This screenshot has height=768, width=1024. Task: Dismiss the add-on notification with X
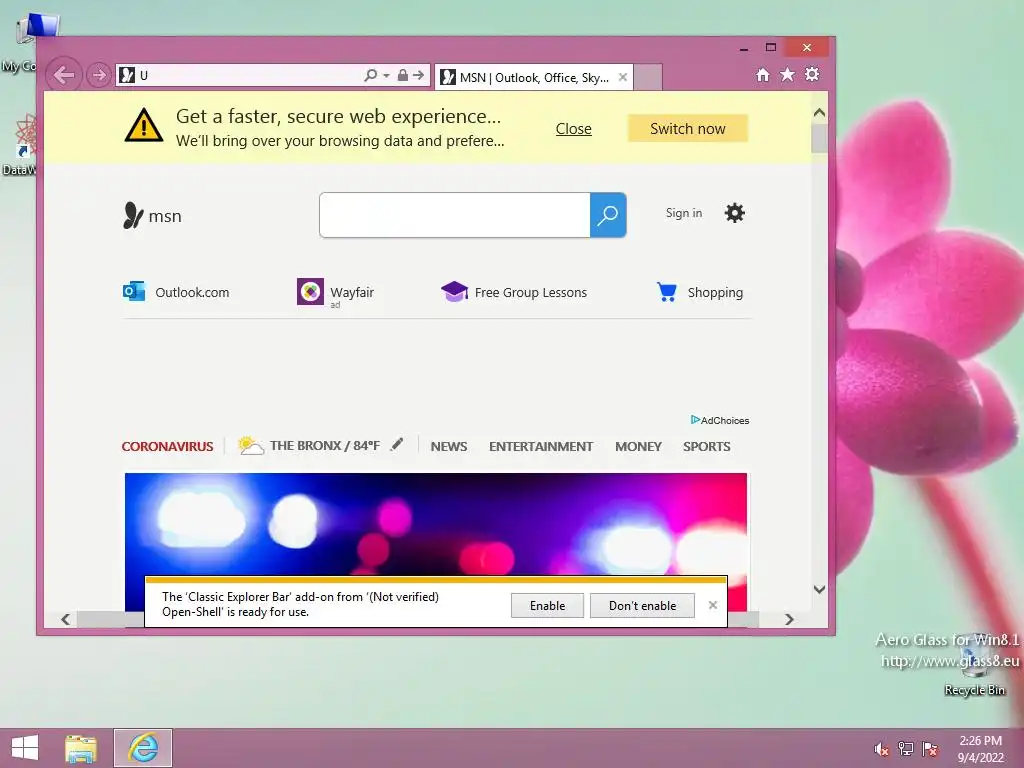[x=712, y=605]
